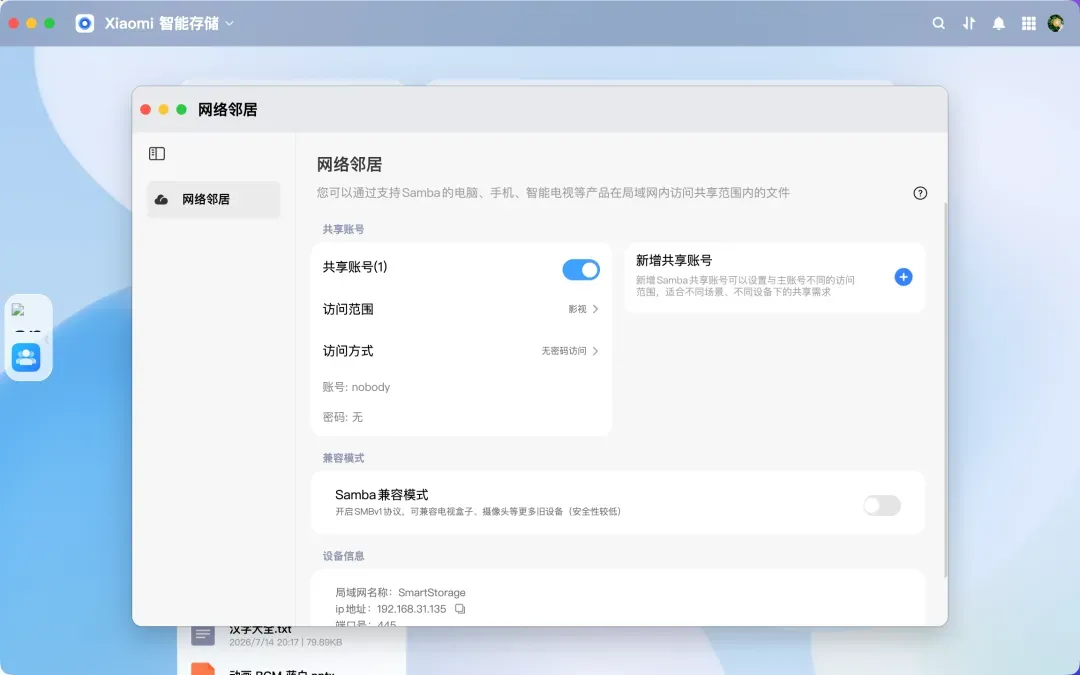
Task: Click the settings window vertical scrollbar
Action: tap(945, 389)
